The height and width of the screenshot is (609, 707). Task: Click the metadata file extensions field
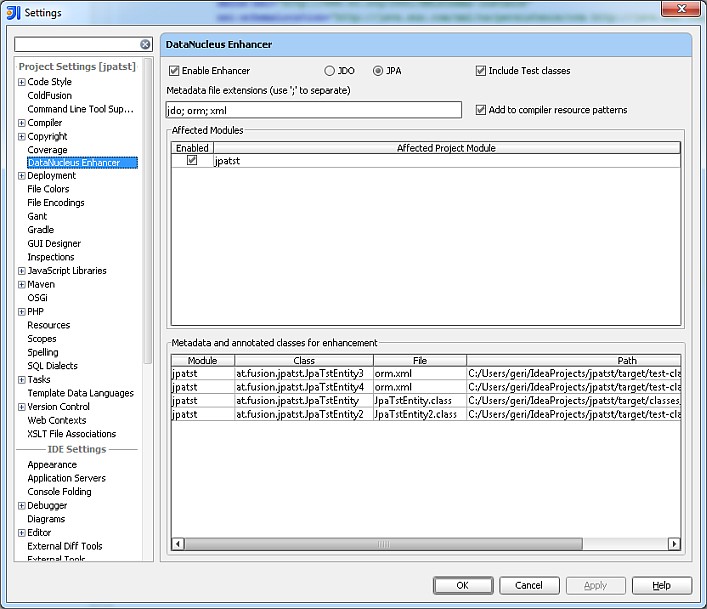point(314,110)
